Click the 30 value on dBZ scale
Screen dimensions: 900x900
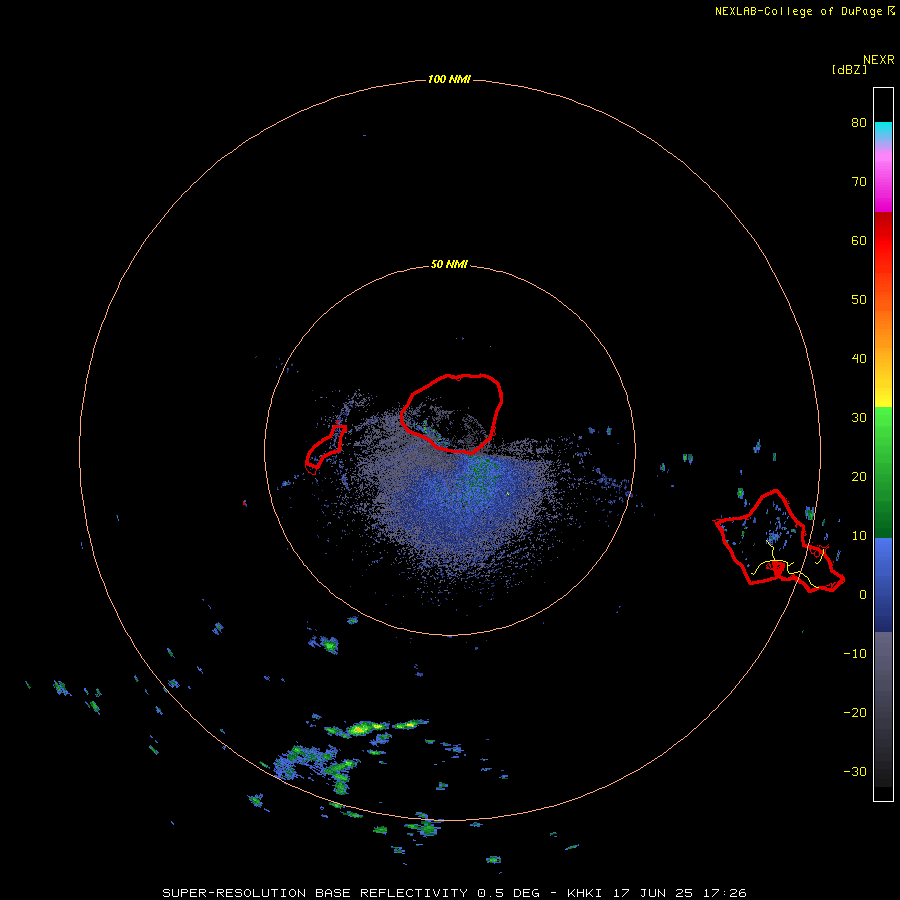859,417
